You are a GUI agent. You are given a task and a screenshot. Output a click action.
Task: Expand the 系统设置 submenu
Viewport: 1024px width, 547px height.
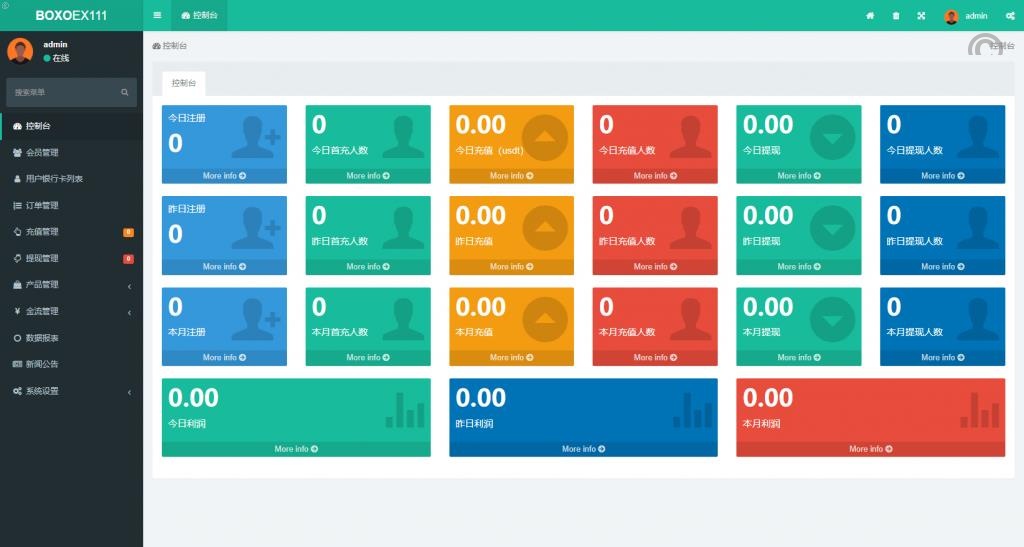click(70, 391)
